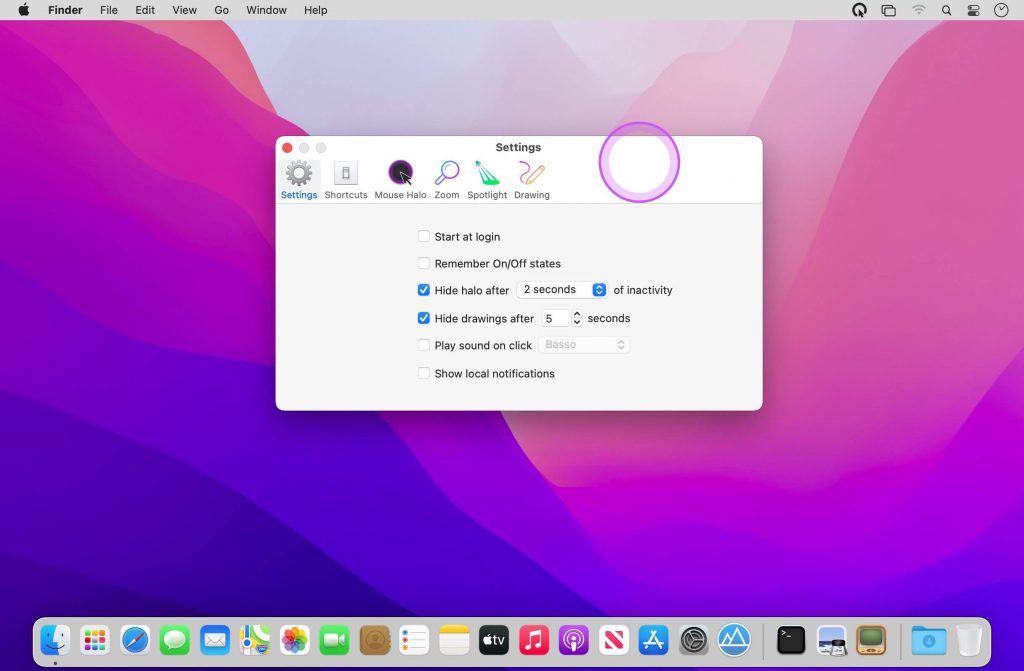Viewport: 1024px width, 671px height.
Task: Open the Window menu in the menu bar
Action: (266, 10)
